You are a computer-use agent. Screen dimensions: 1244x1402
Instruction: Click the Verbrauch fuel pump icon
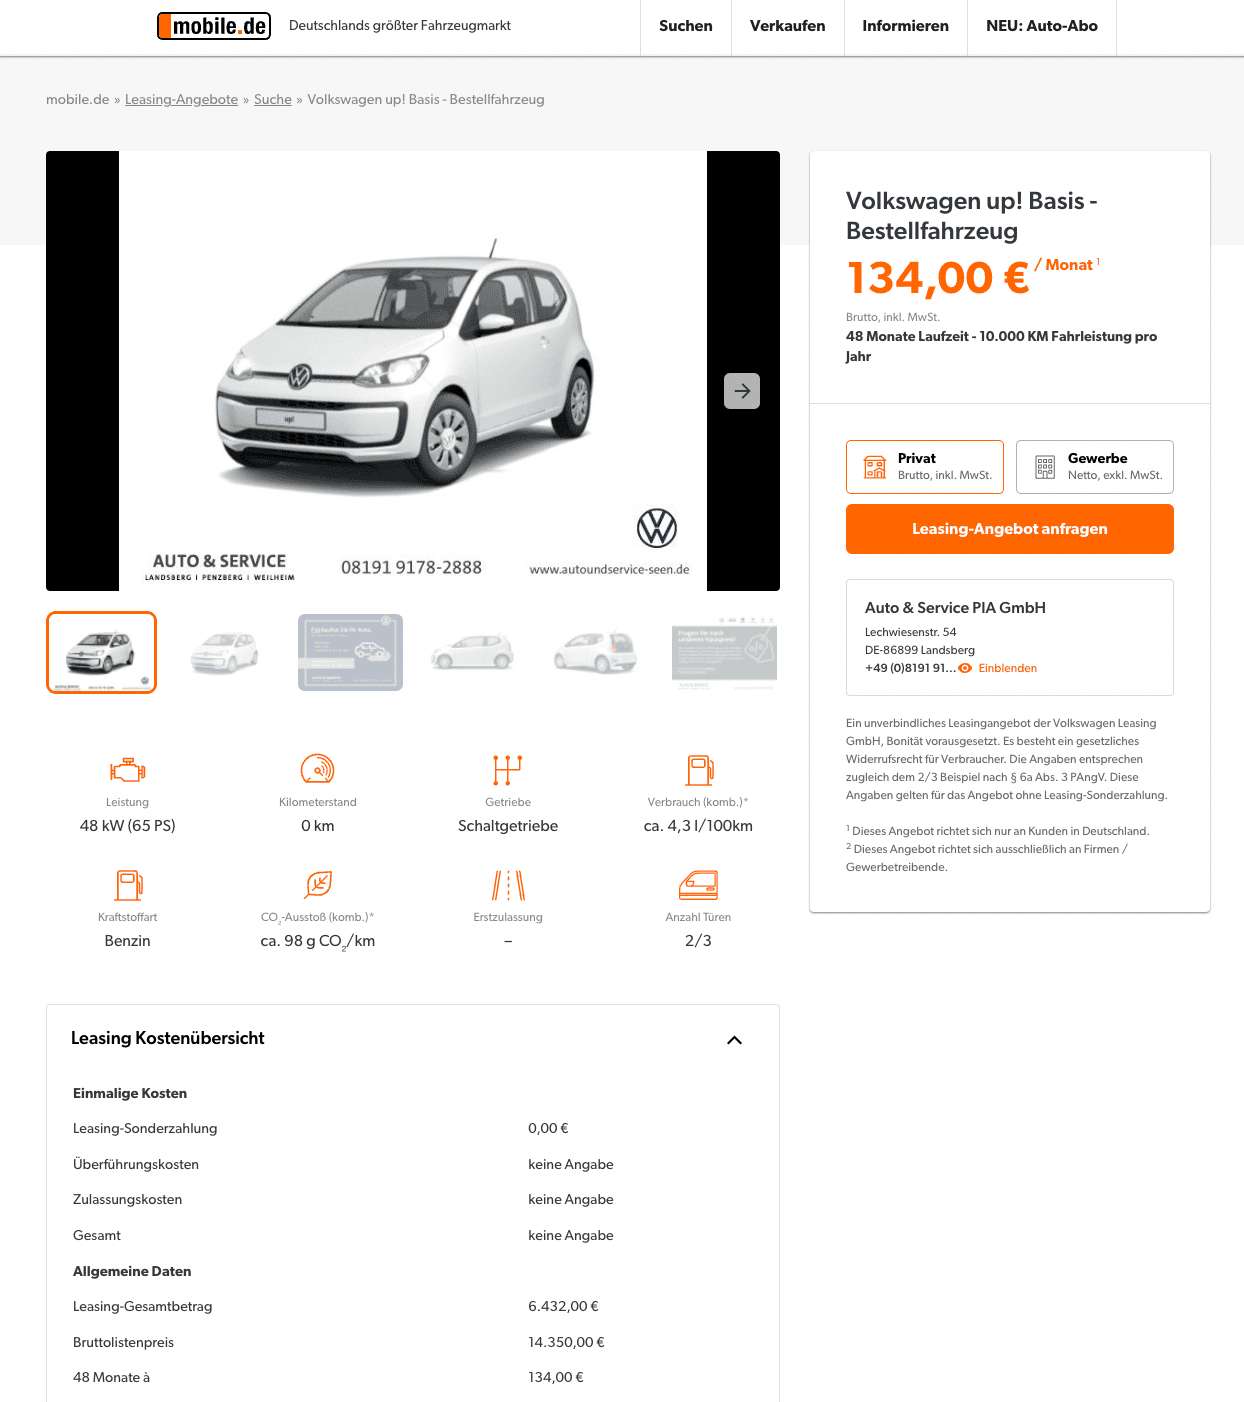tap(699, 770)
